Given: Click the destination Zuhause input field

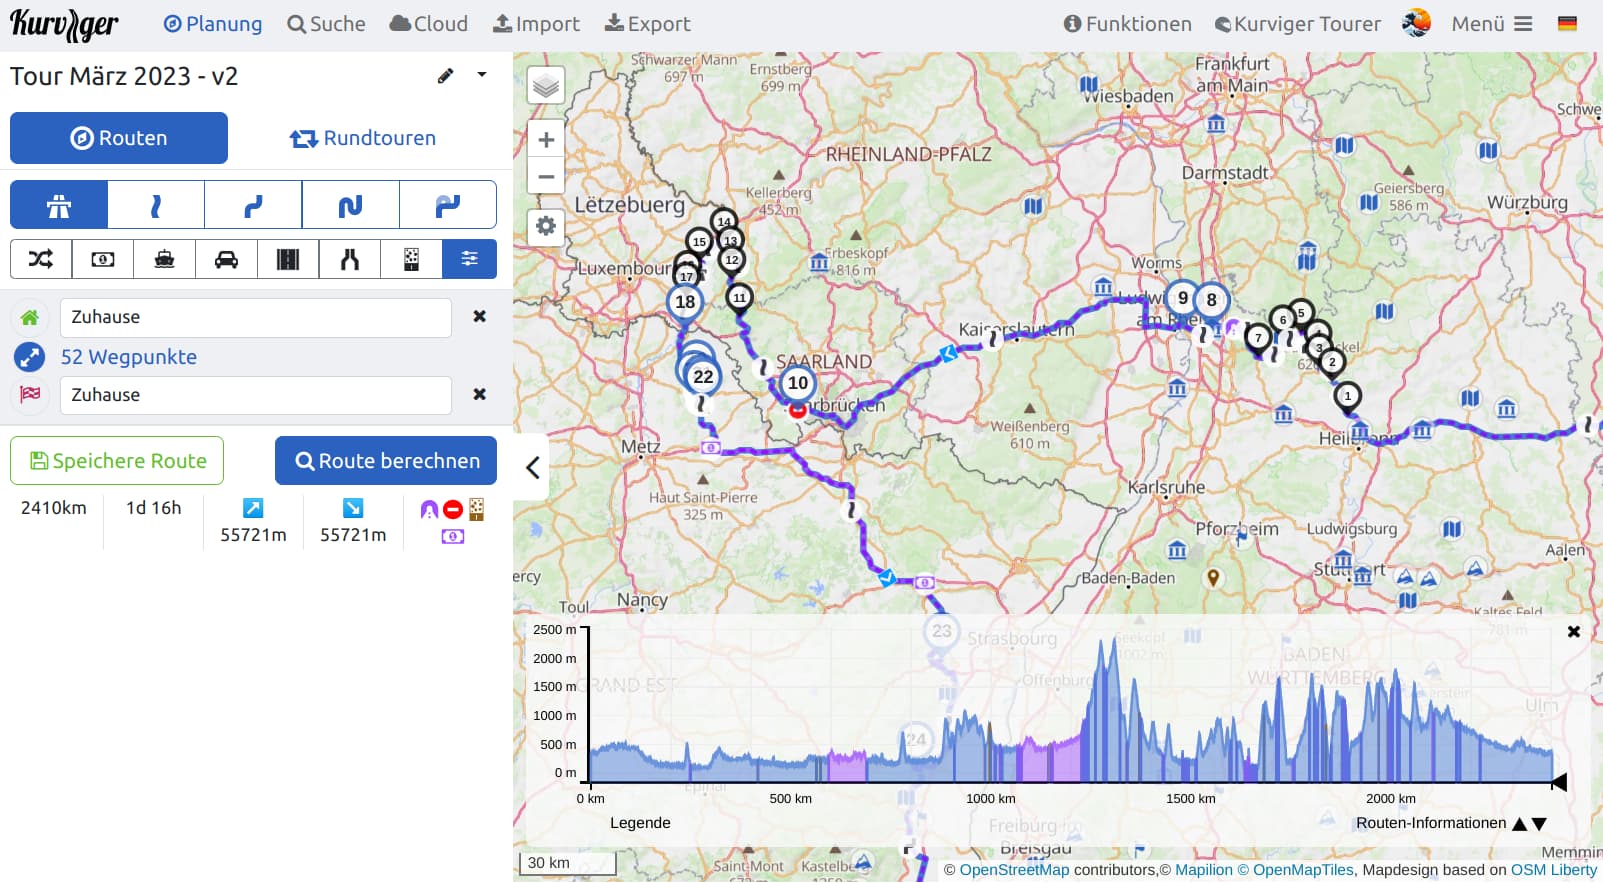Looking at the screenshot, I should pyautogui.click(x=256, y=395).
